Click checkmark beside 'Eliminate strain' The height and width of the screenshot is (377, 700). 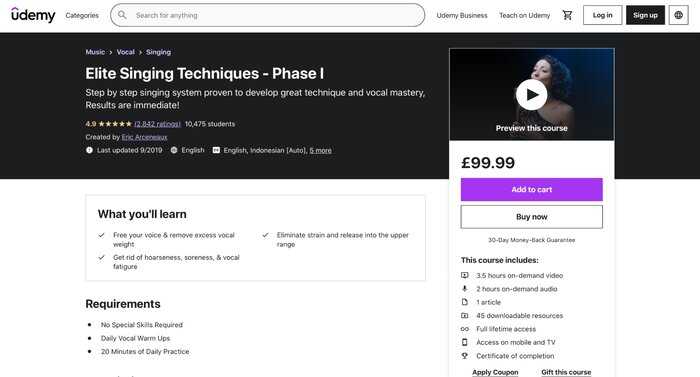tap(265, 235)
